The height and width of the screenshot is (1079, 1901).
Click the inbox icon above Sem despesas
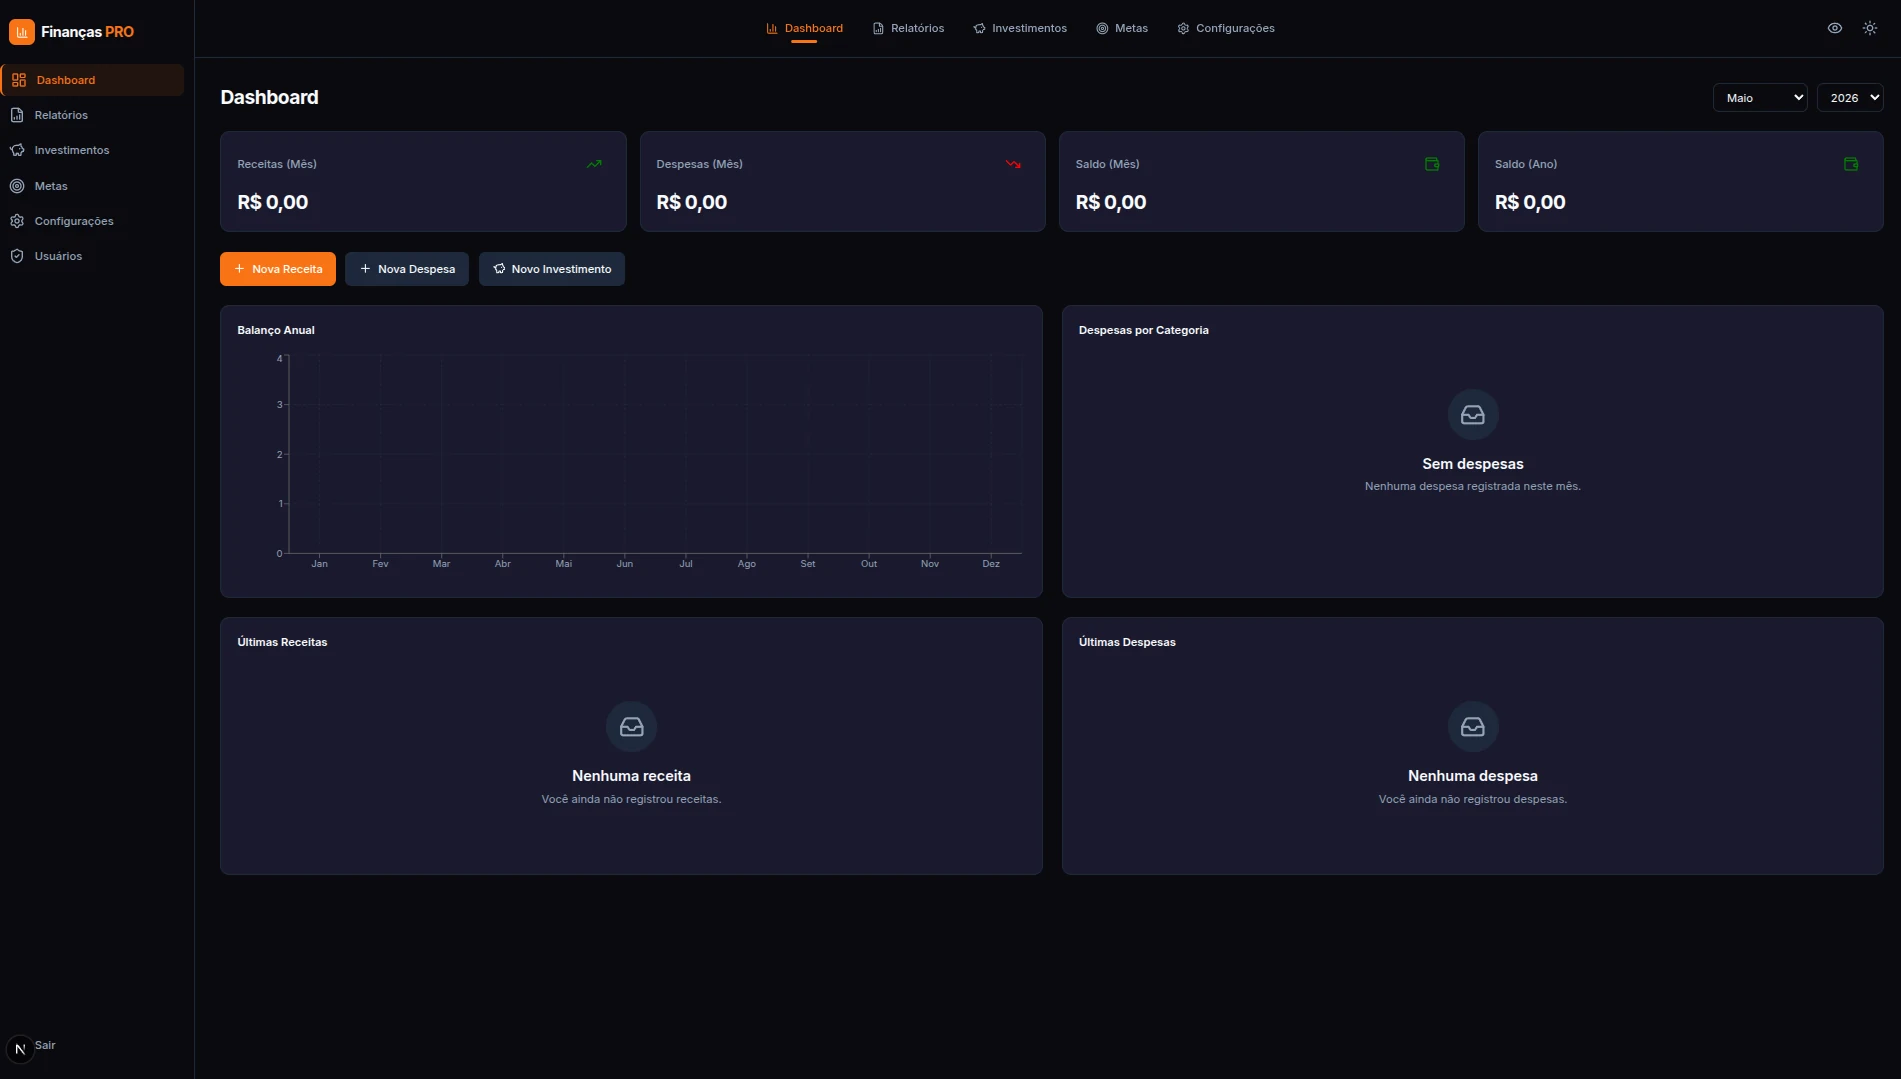[x=1473, y=414]
